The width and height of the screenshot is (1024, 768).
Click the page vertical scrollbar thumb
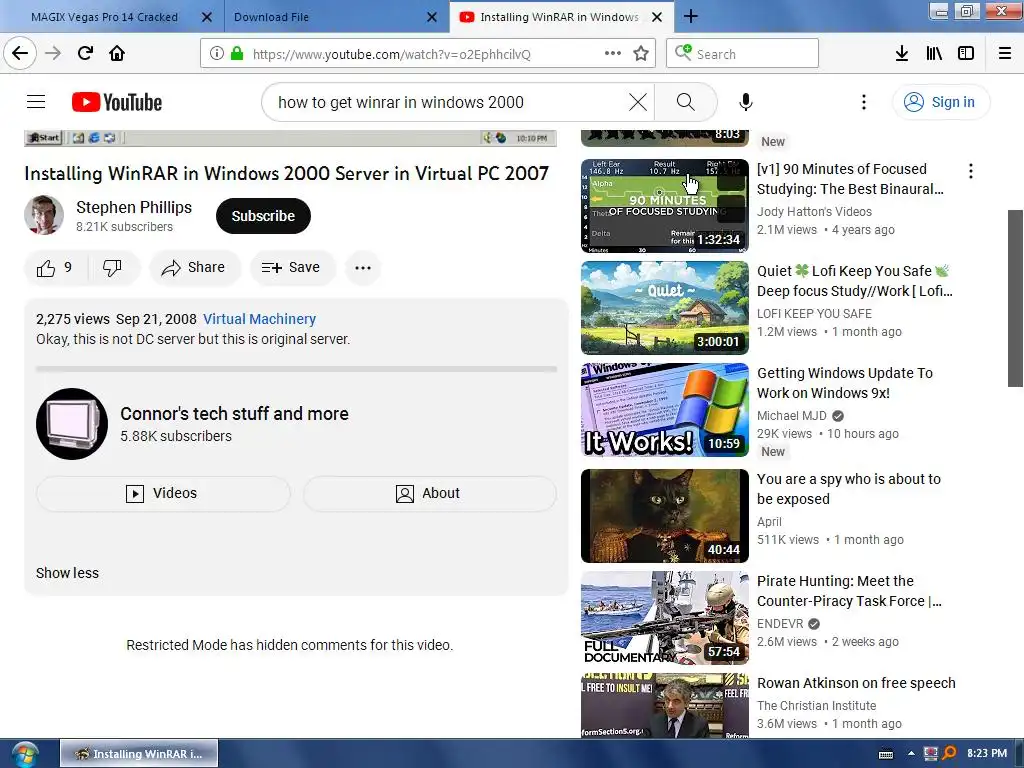[x=1015, y=298]
